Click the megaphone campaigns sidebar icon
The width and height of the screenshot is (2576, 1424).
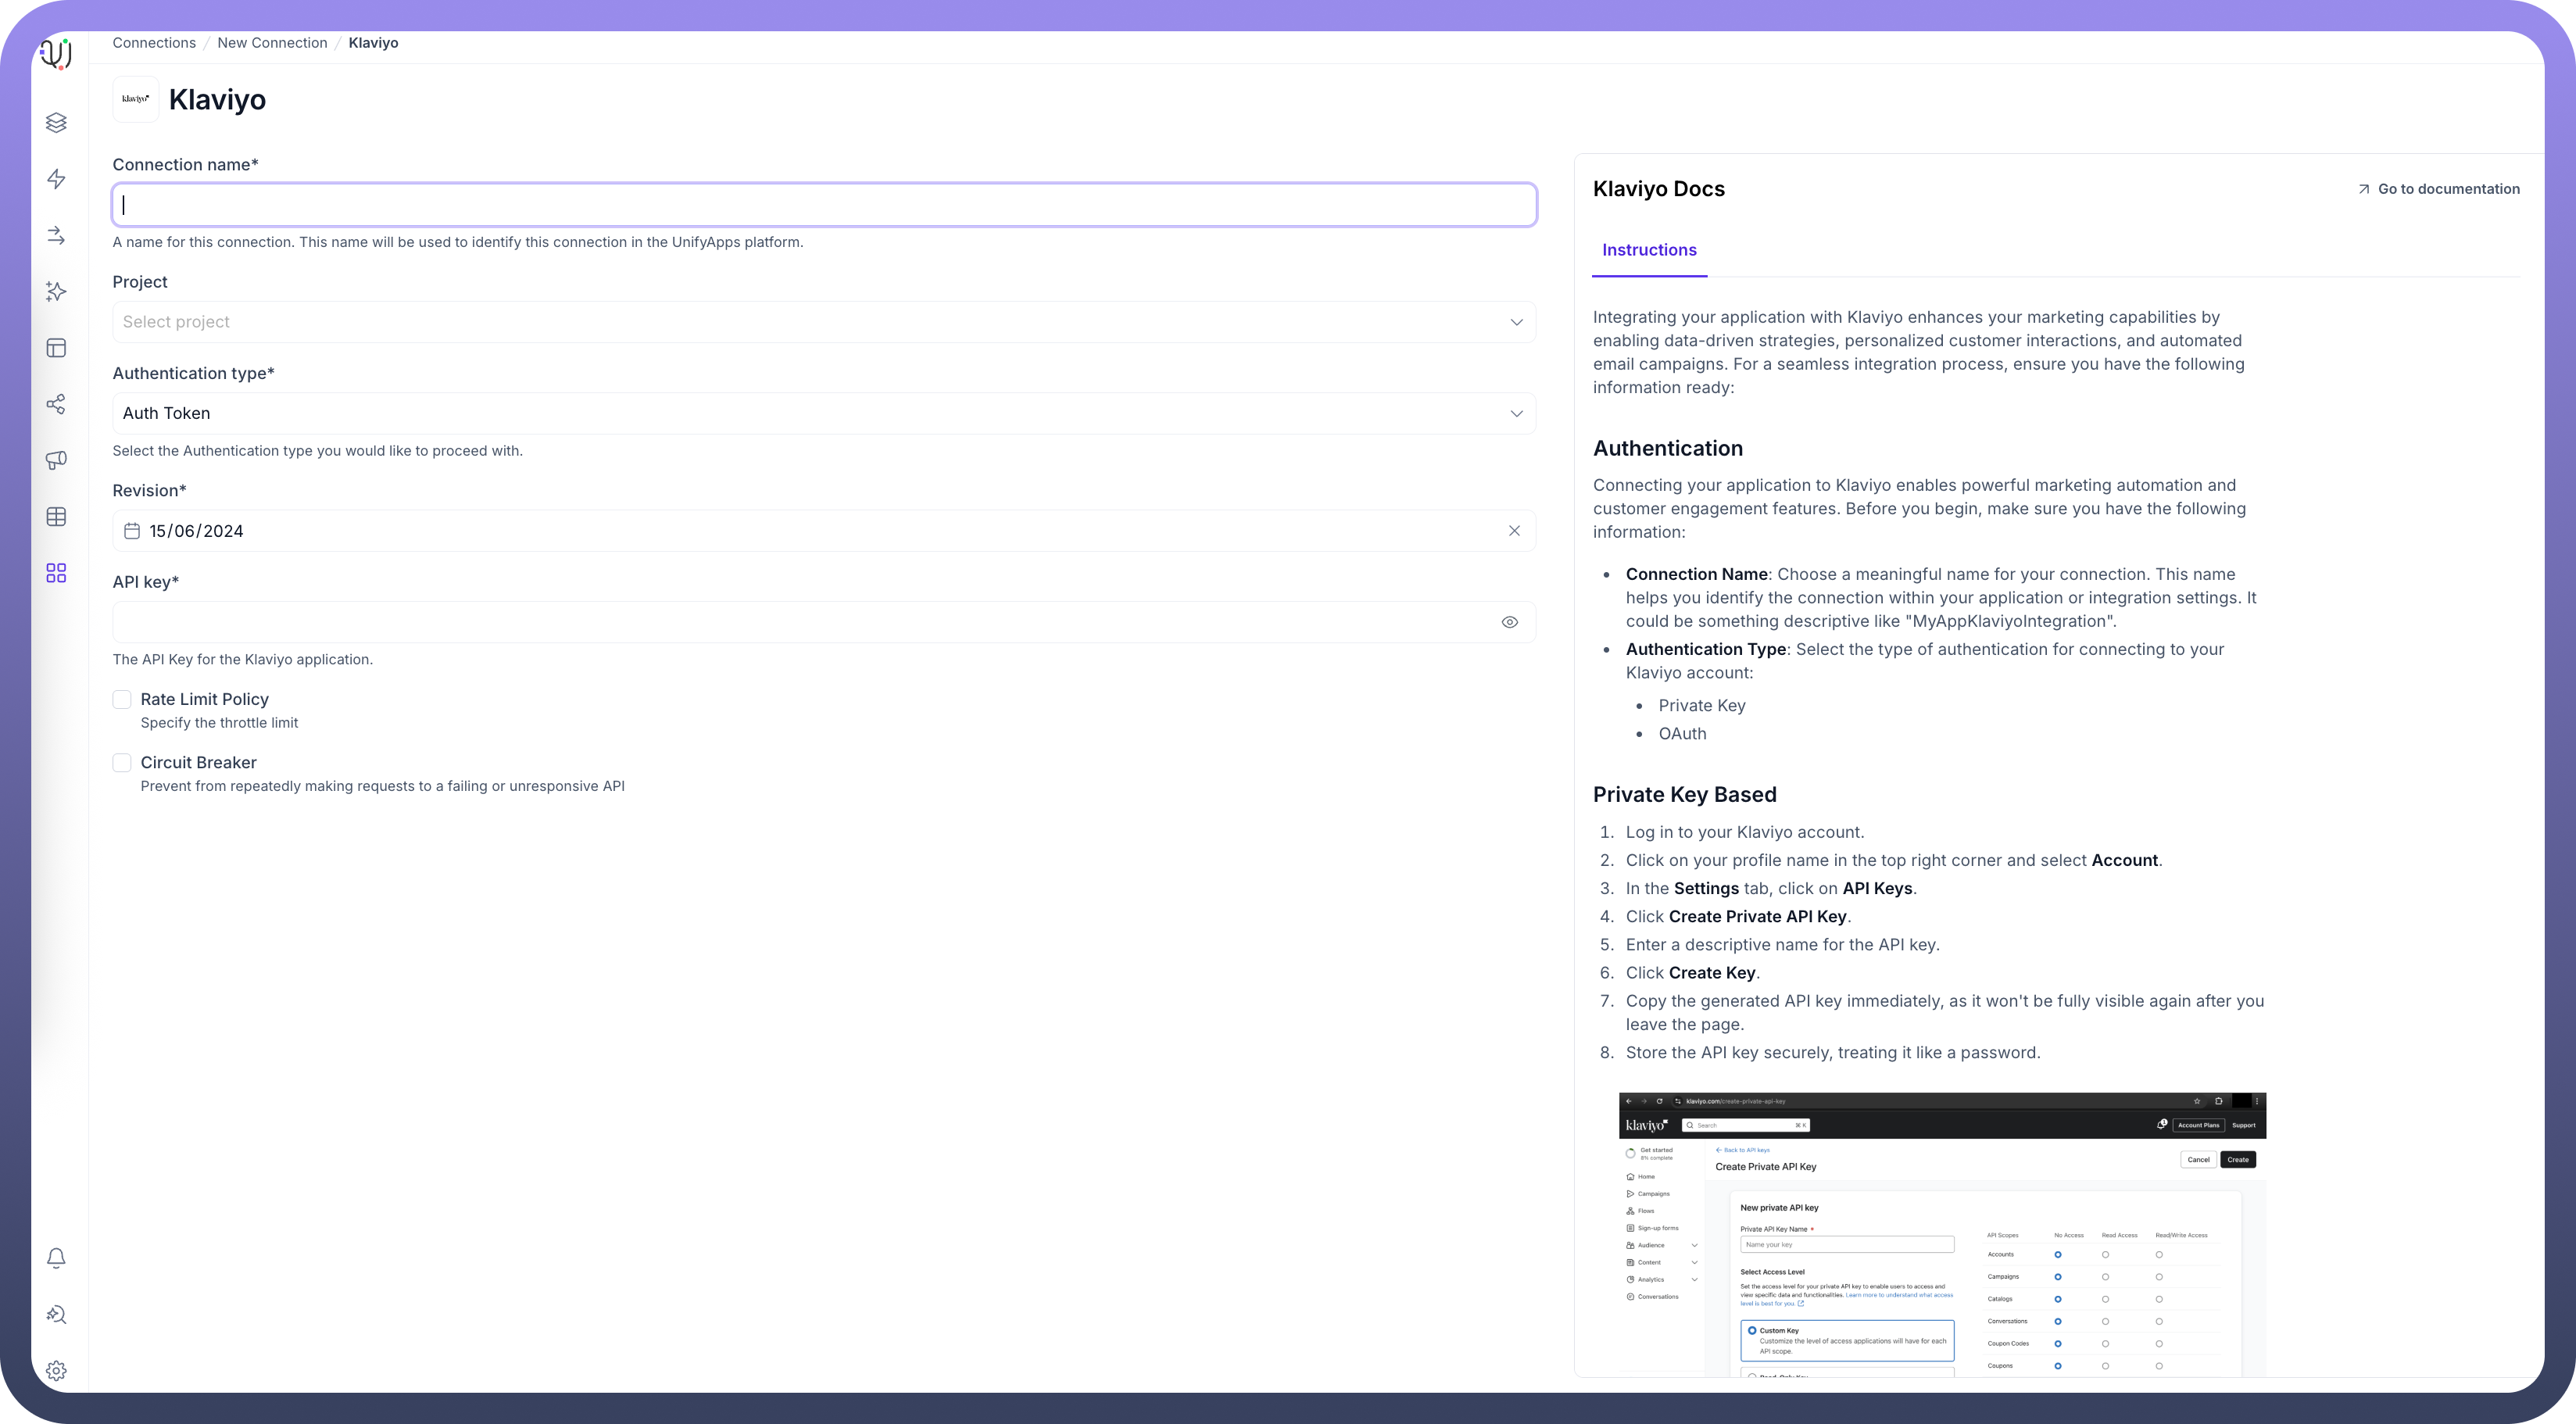56,460
